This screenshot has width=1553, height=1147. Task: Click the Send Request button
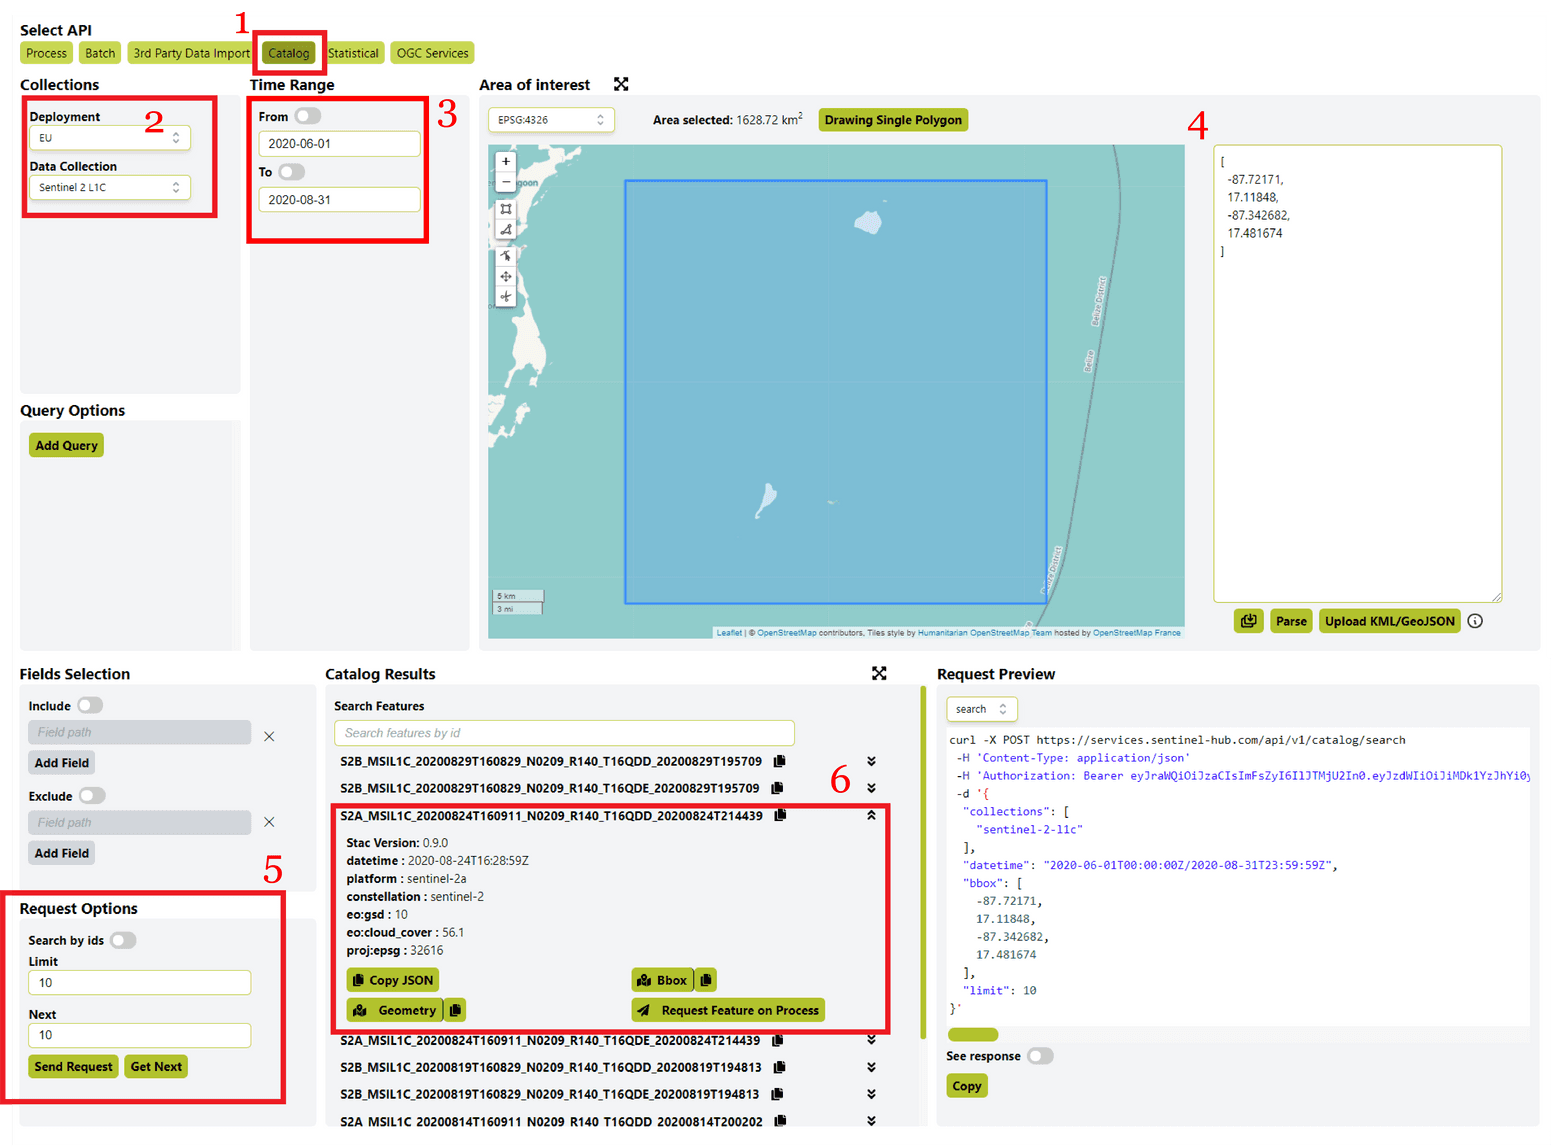(73, 1067)
